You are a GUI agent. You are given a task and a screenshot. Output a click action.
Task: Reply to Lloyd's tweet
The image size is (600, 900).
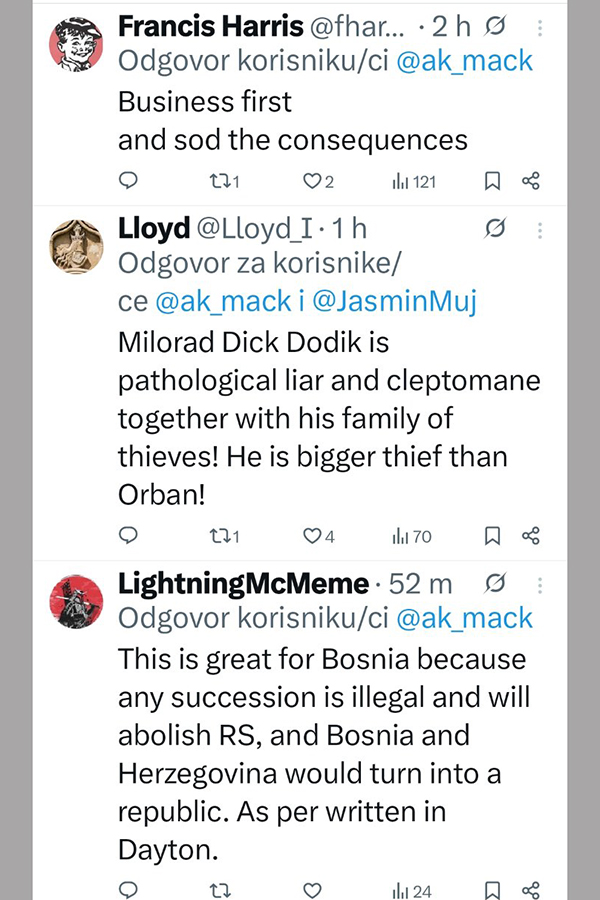pyautogui.click(x=128, y=536)
